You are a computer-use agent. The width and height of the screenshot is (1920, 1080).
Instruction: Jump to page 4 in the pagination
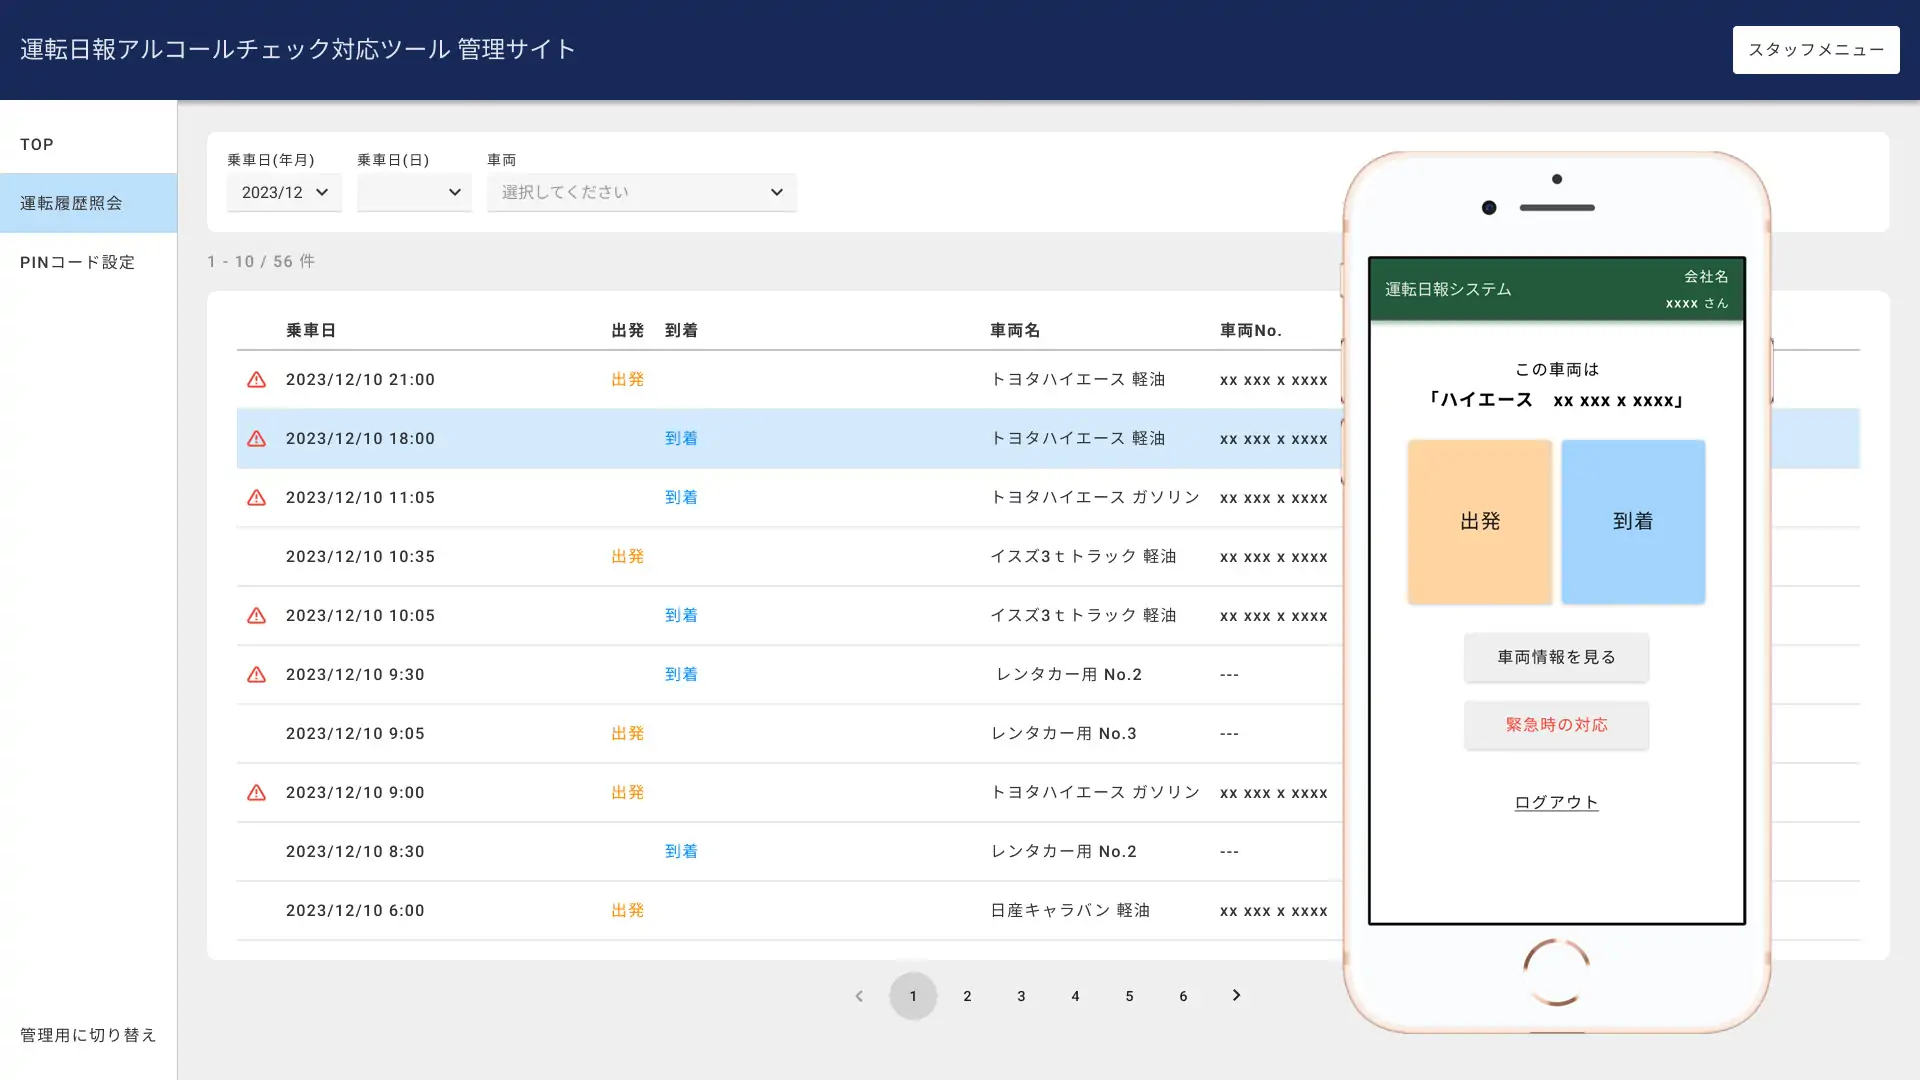1075,995
